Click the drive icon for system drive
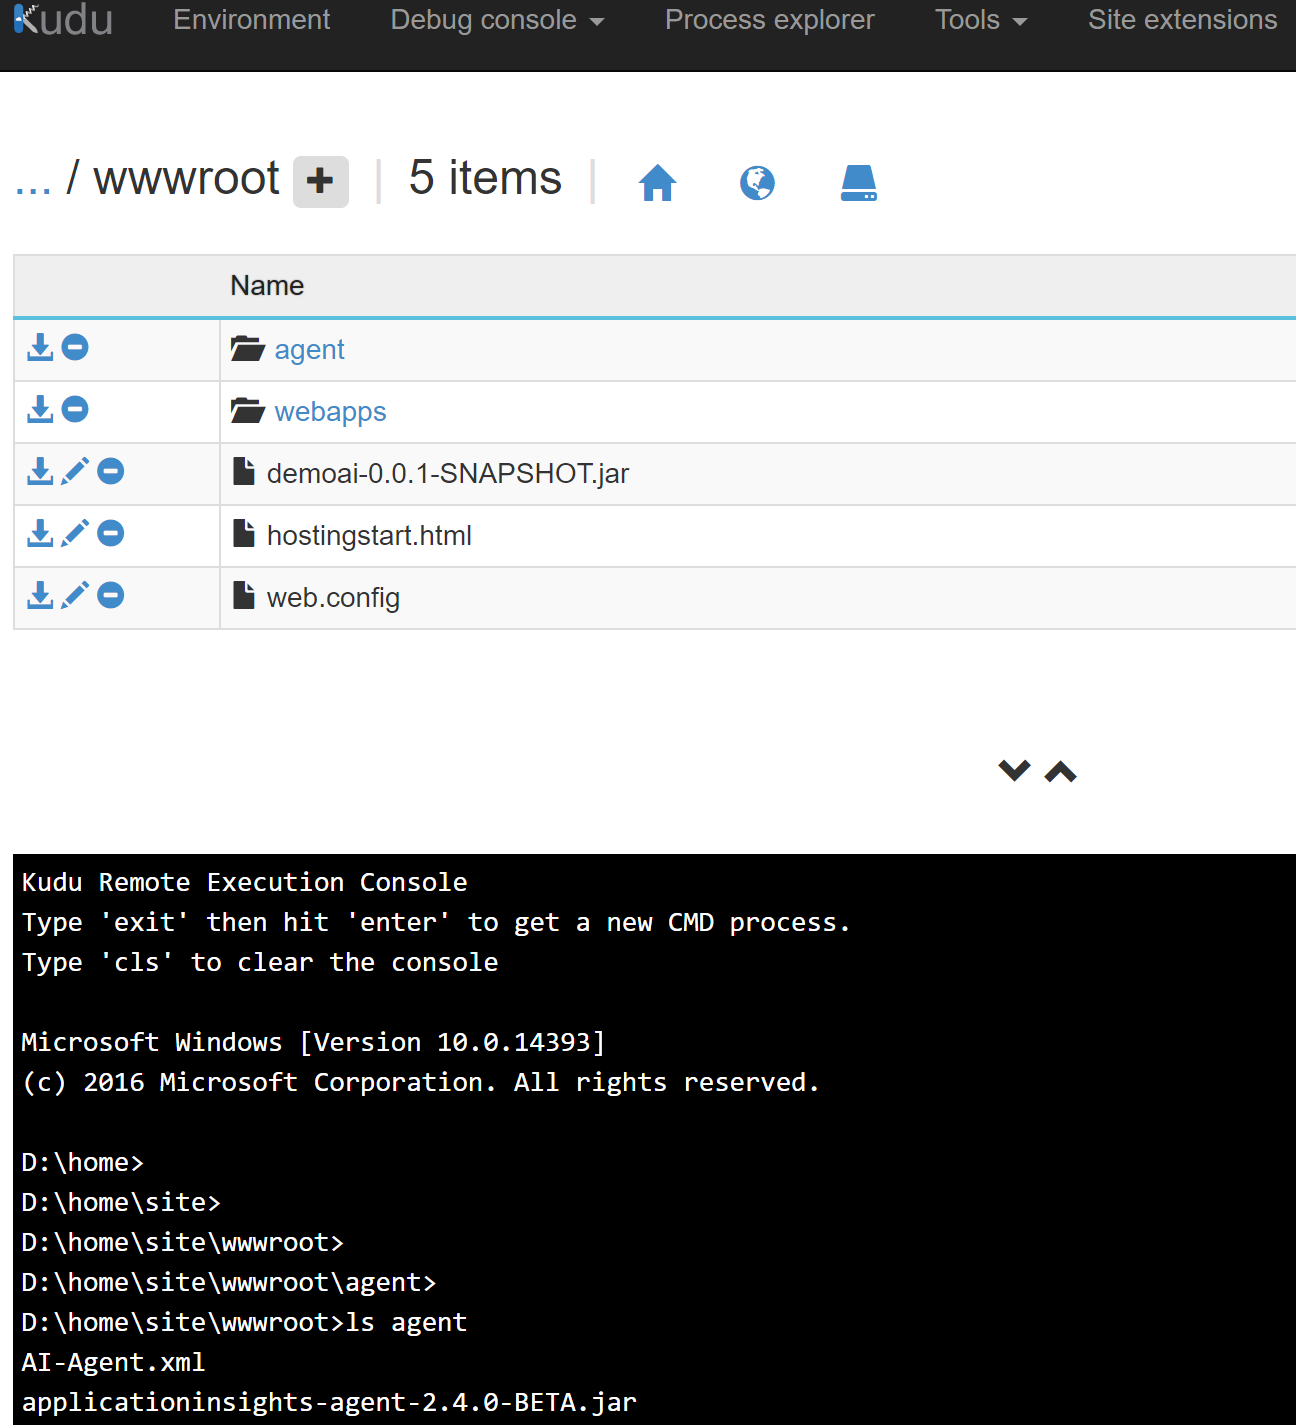 [x=858, y=183]
